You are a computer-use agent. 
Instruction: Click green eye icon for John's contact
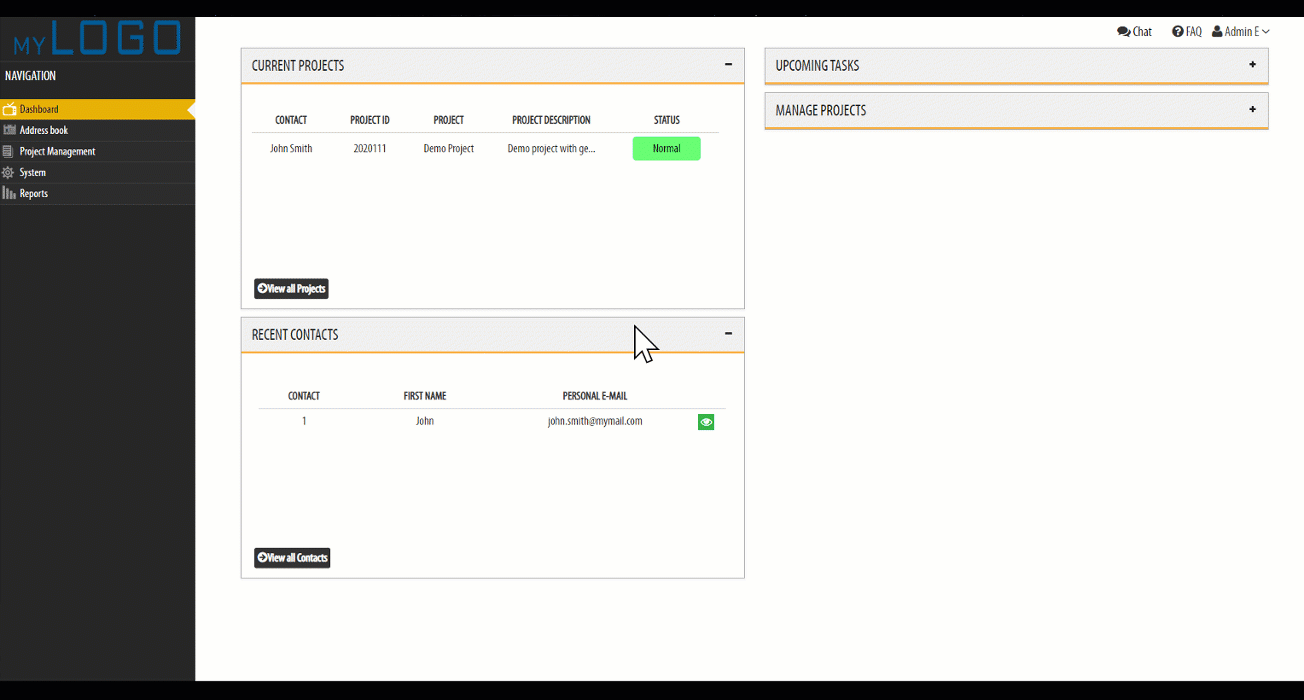[706, 422]
